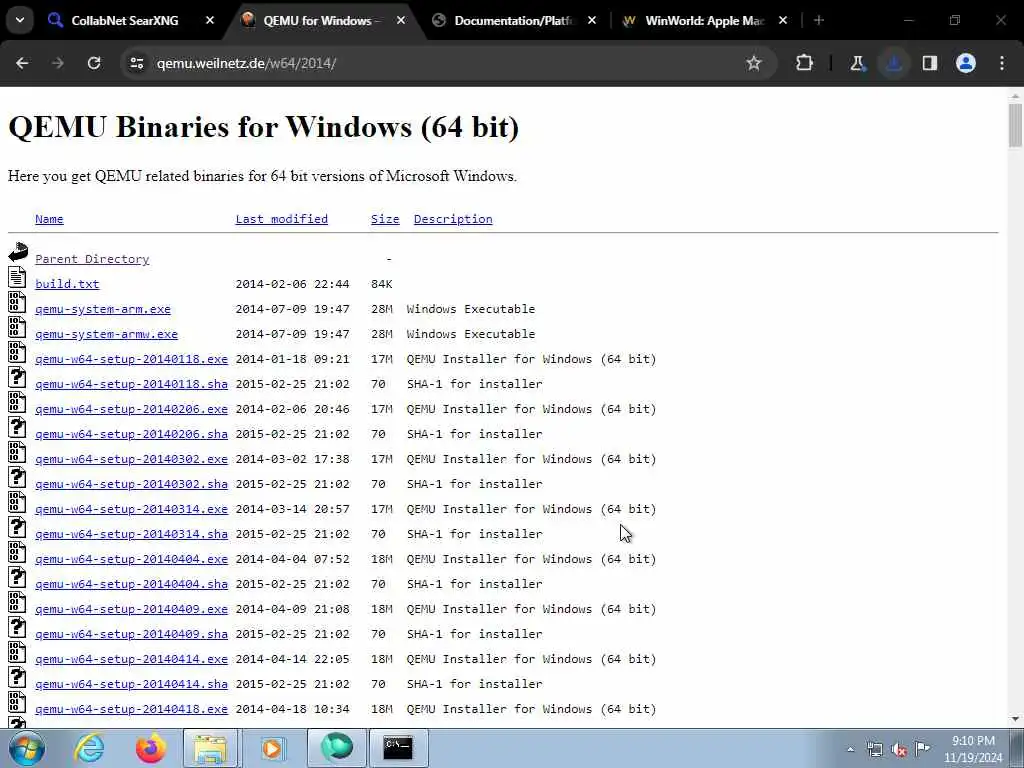Download qemu-w64-setup-20140302.exe

pos(131,459)
